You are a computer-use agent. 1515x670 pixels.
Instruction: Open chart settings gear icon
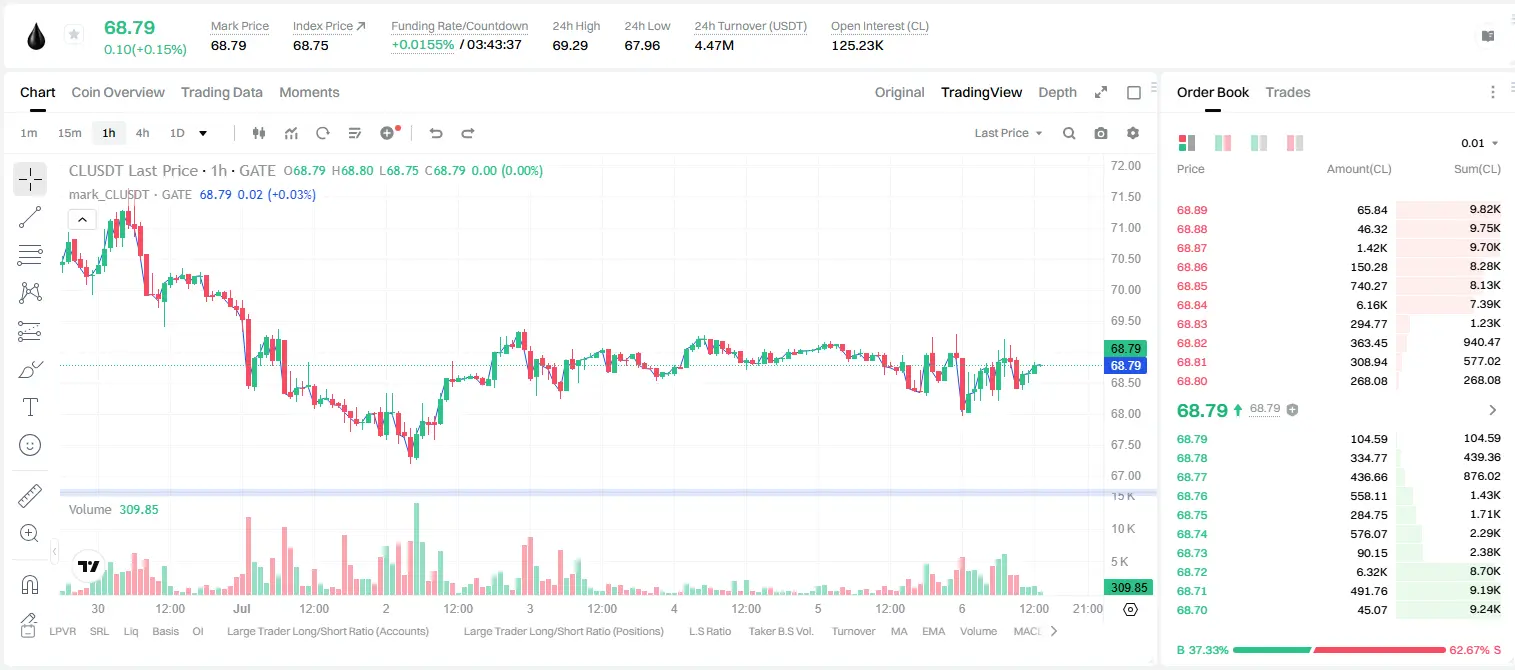click(1133, 133)
